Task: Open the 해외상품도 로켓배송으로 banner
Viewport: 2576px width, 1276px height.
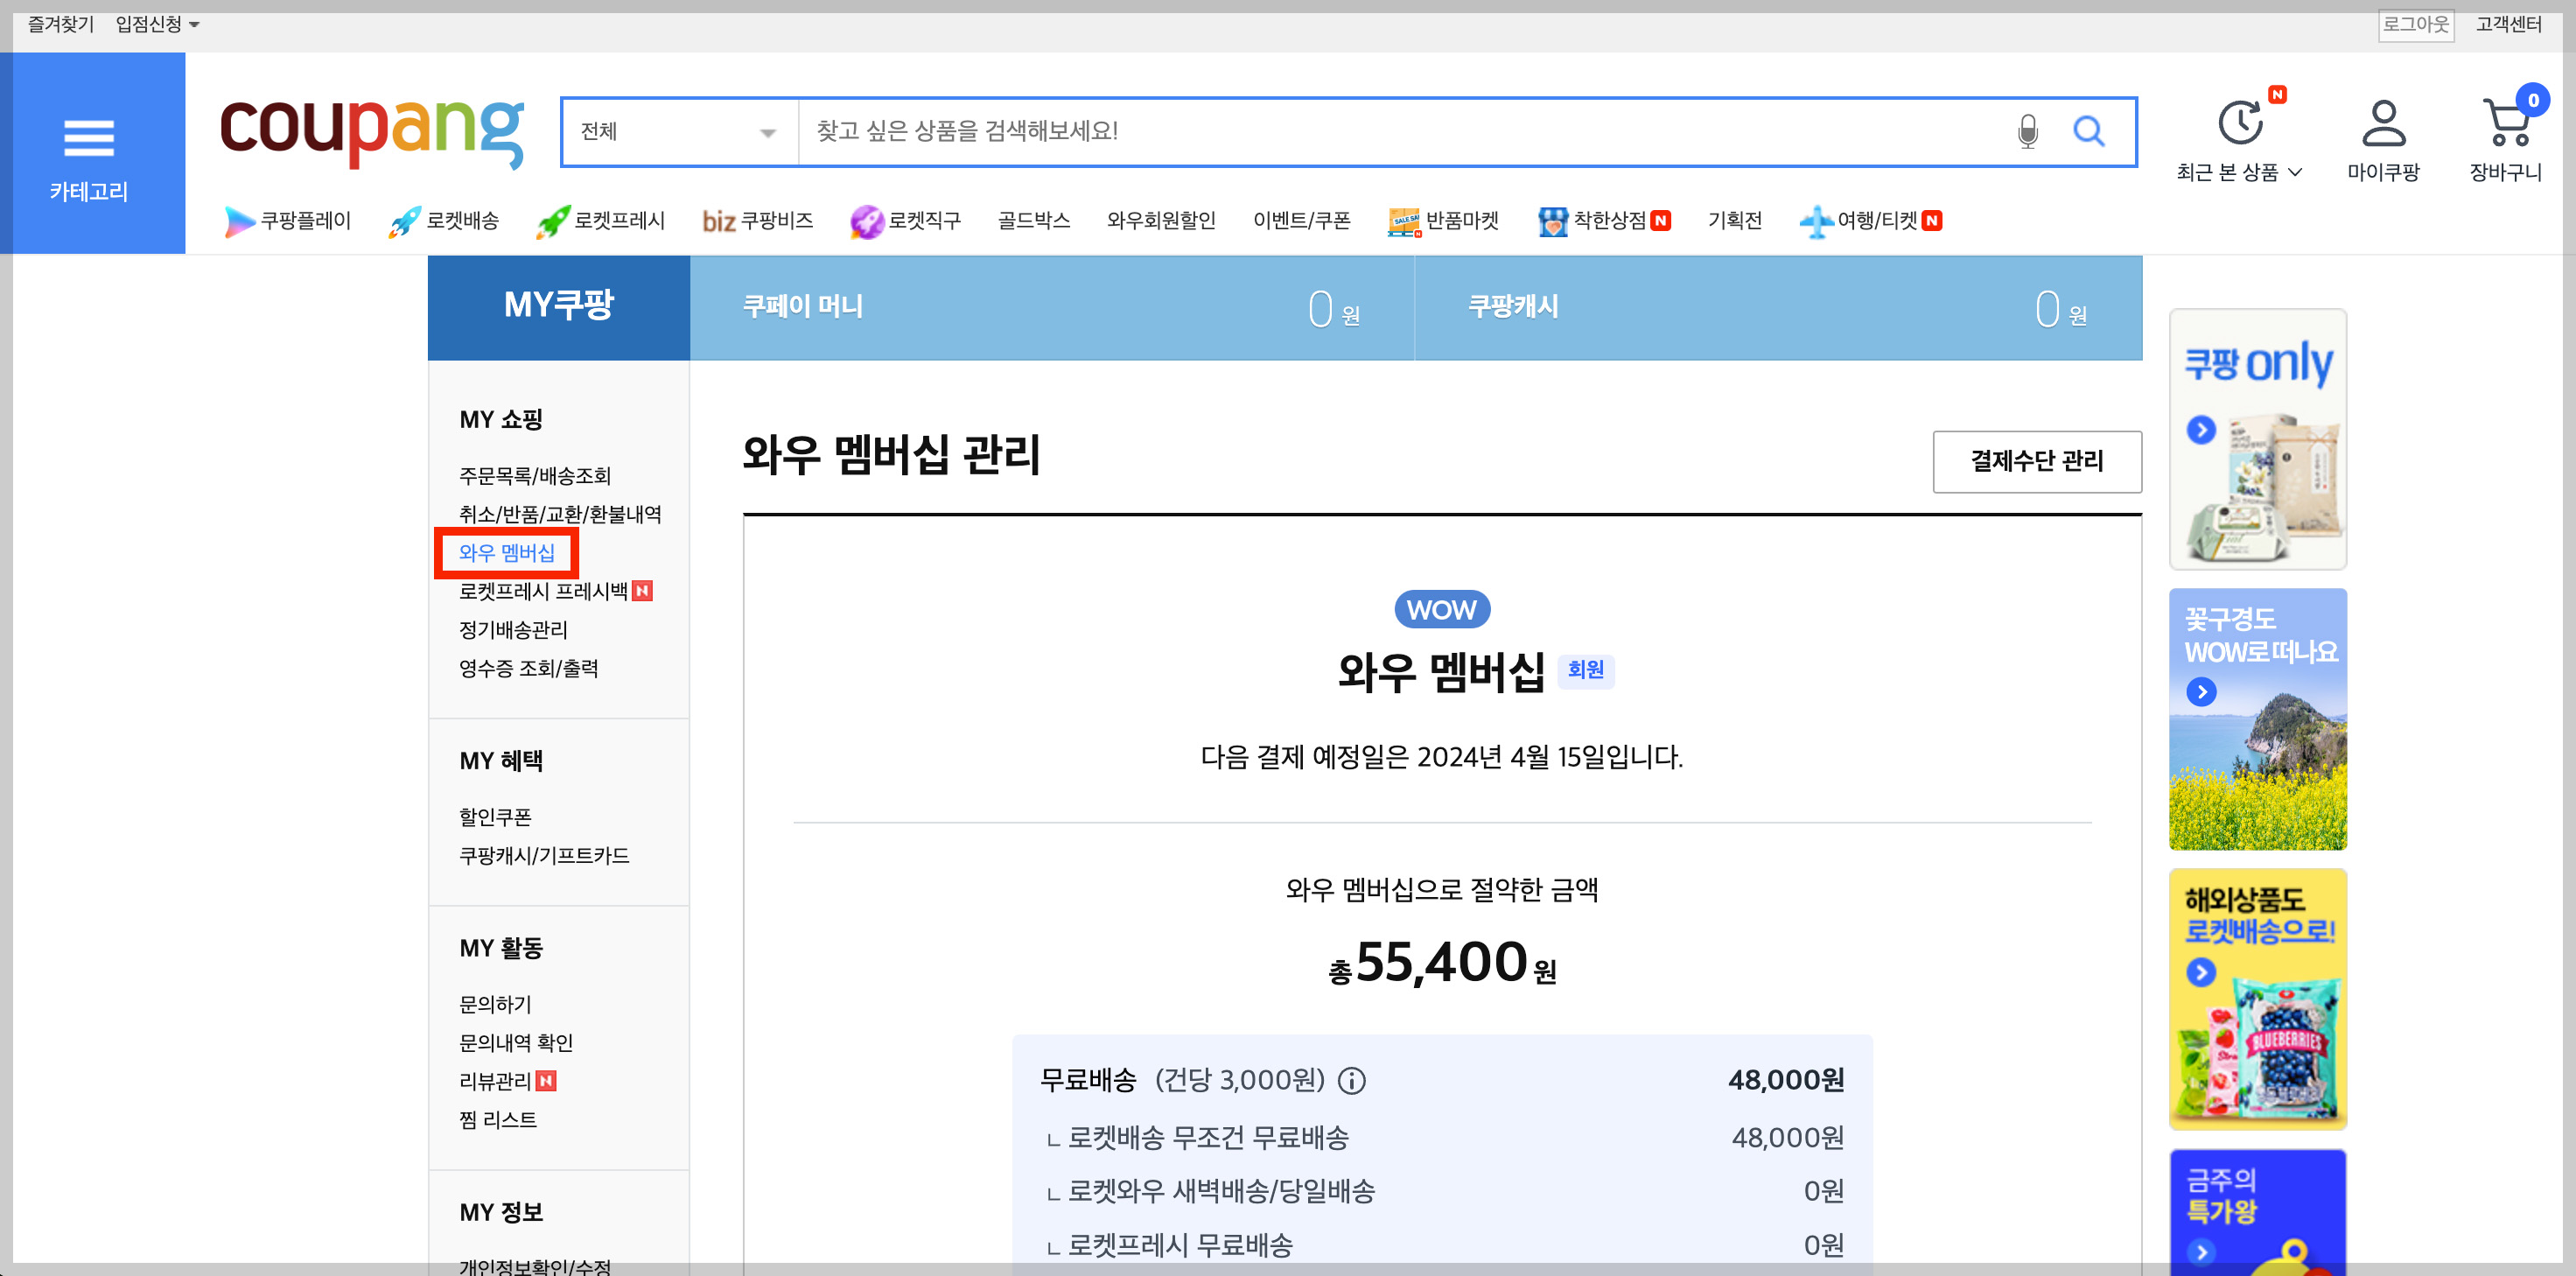Action: tap(2257, 999)
